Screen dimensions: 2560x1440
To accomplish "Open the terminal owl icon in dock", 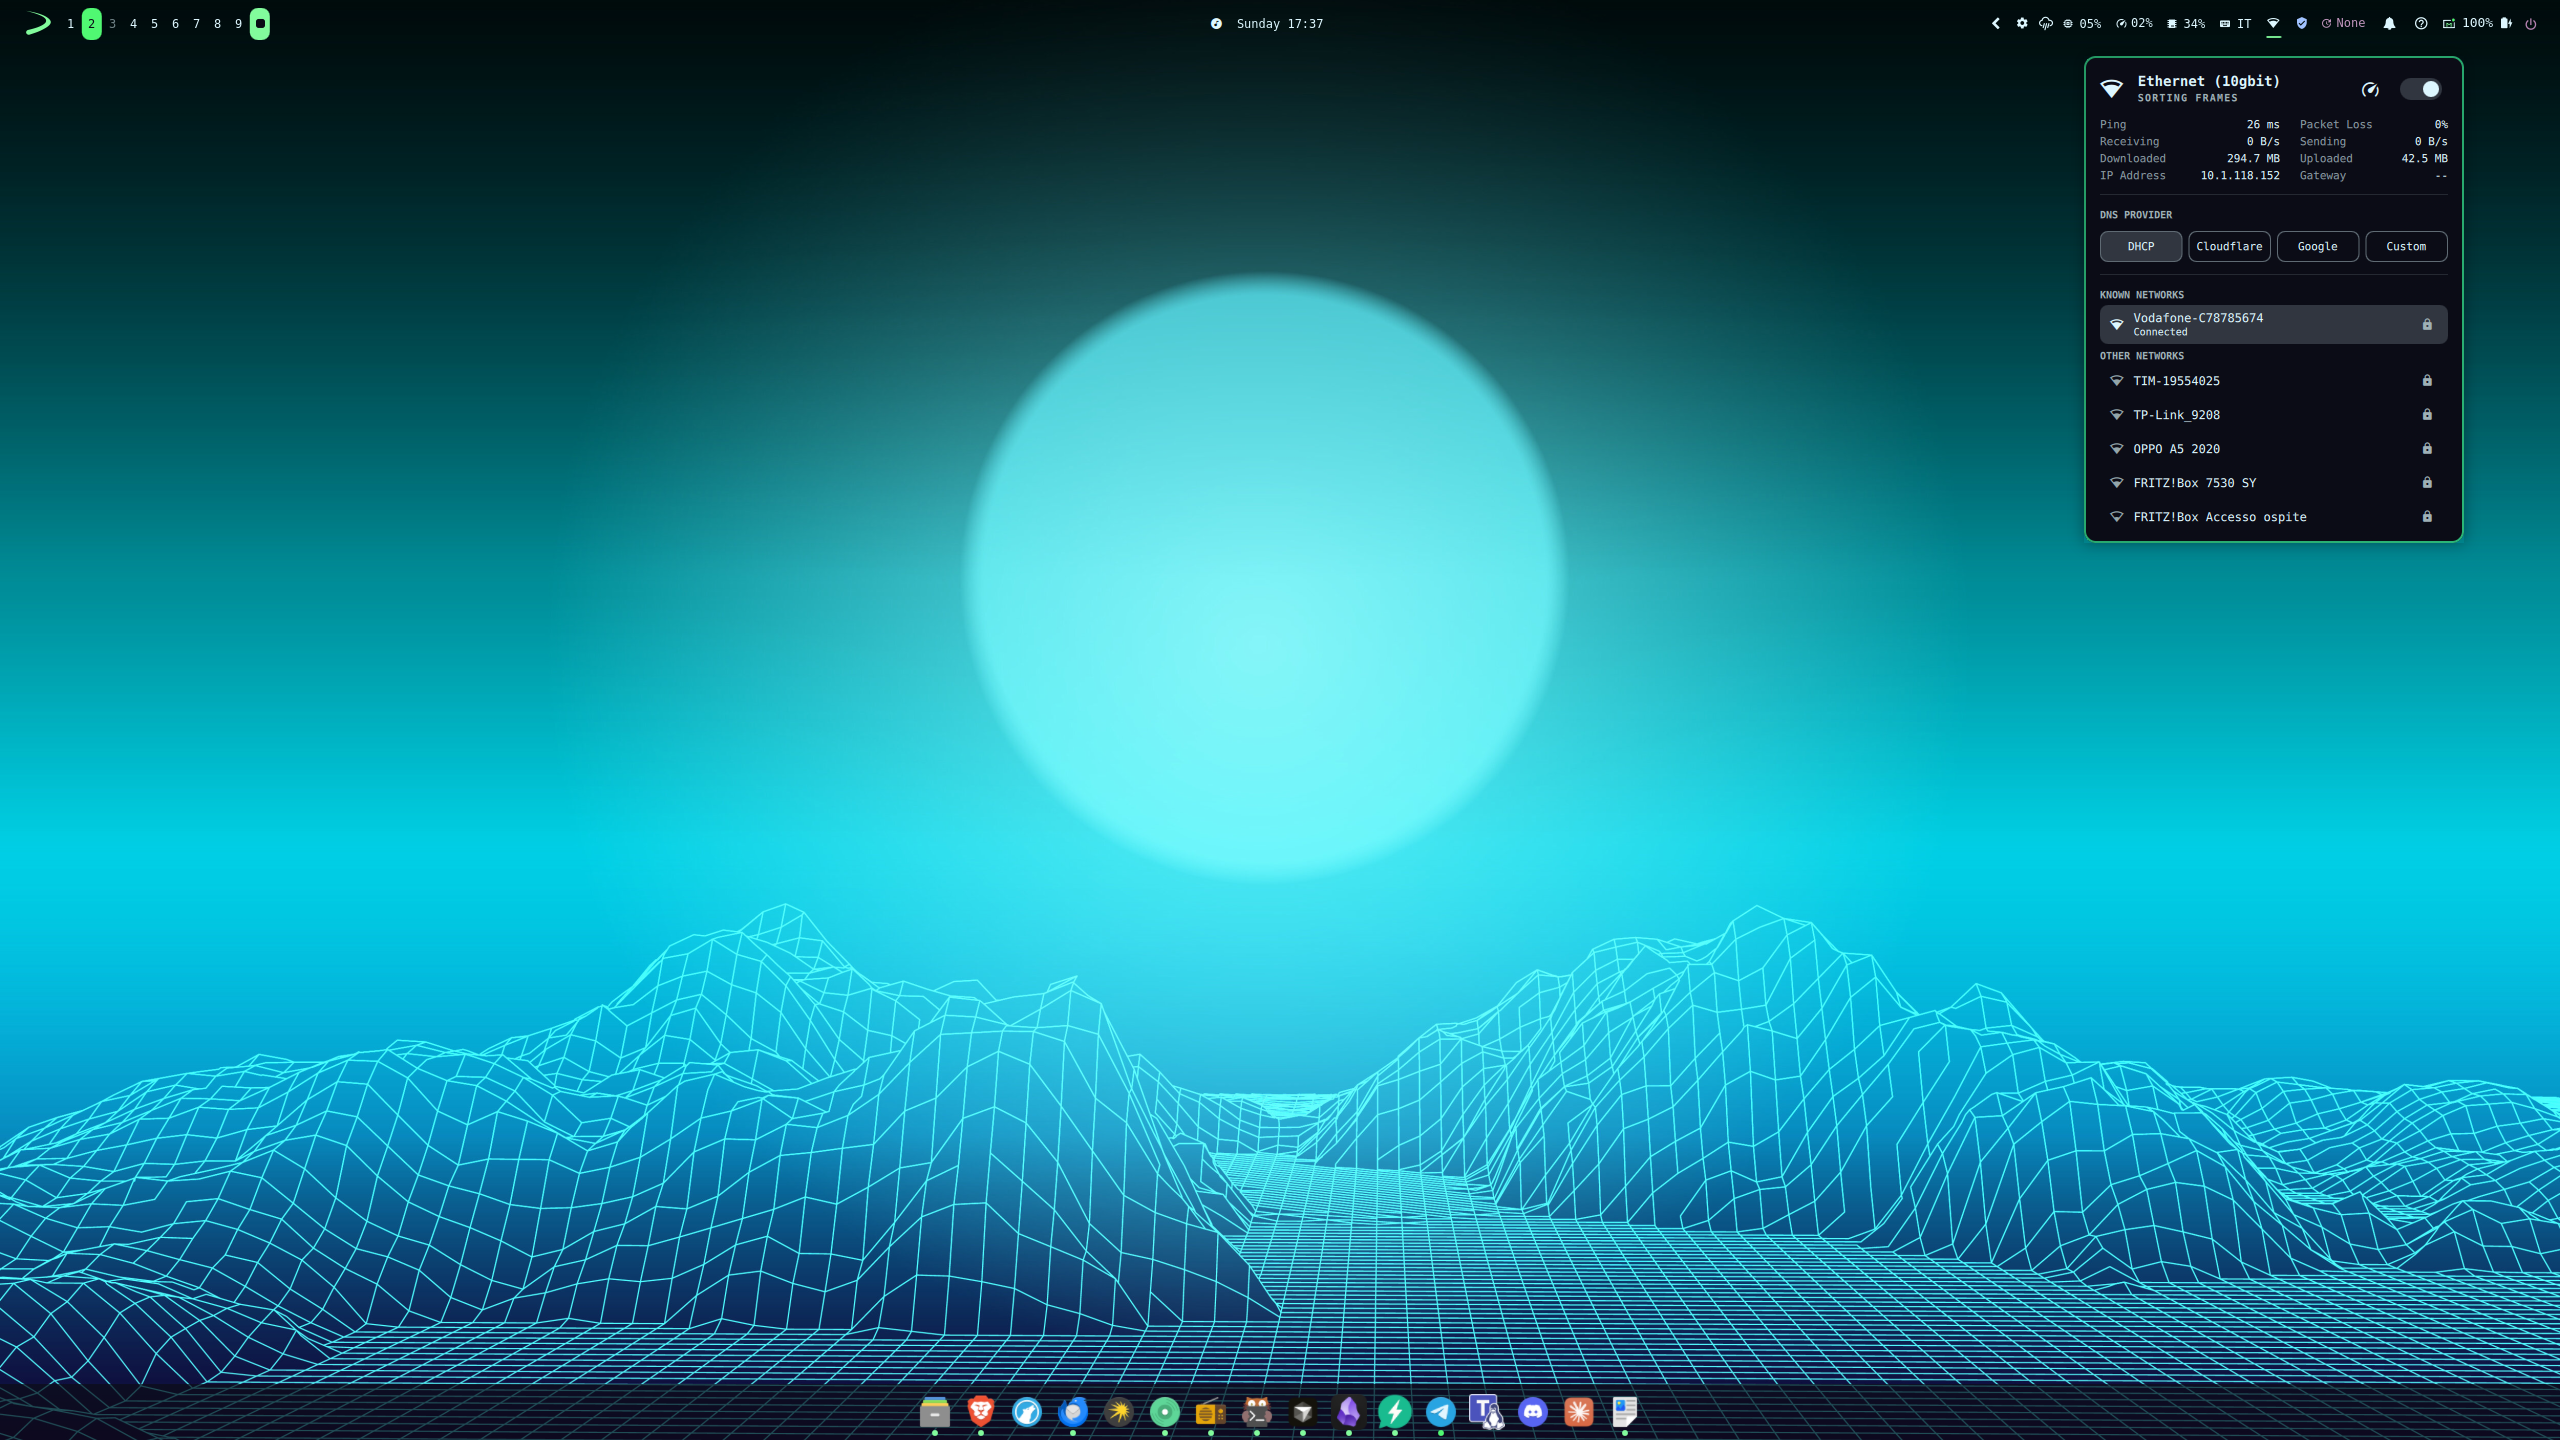I will pos(1257,1412).
